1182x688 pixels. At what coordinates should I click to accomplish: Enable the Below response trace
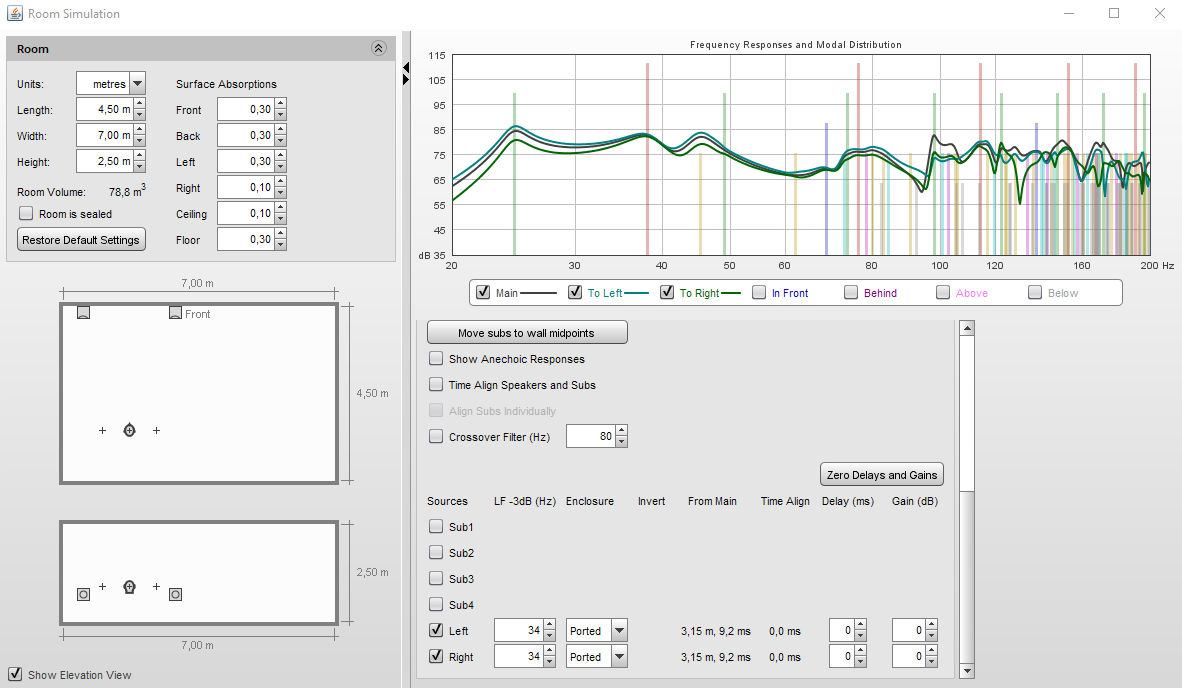1035,292
